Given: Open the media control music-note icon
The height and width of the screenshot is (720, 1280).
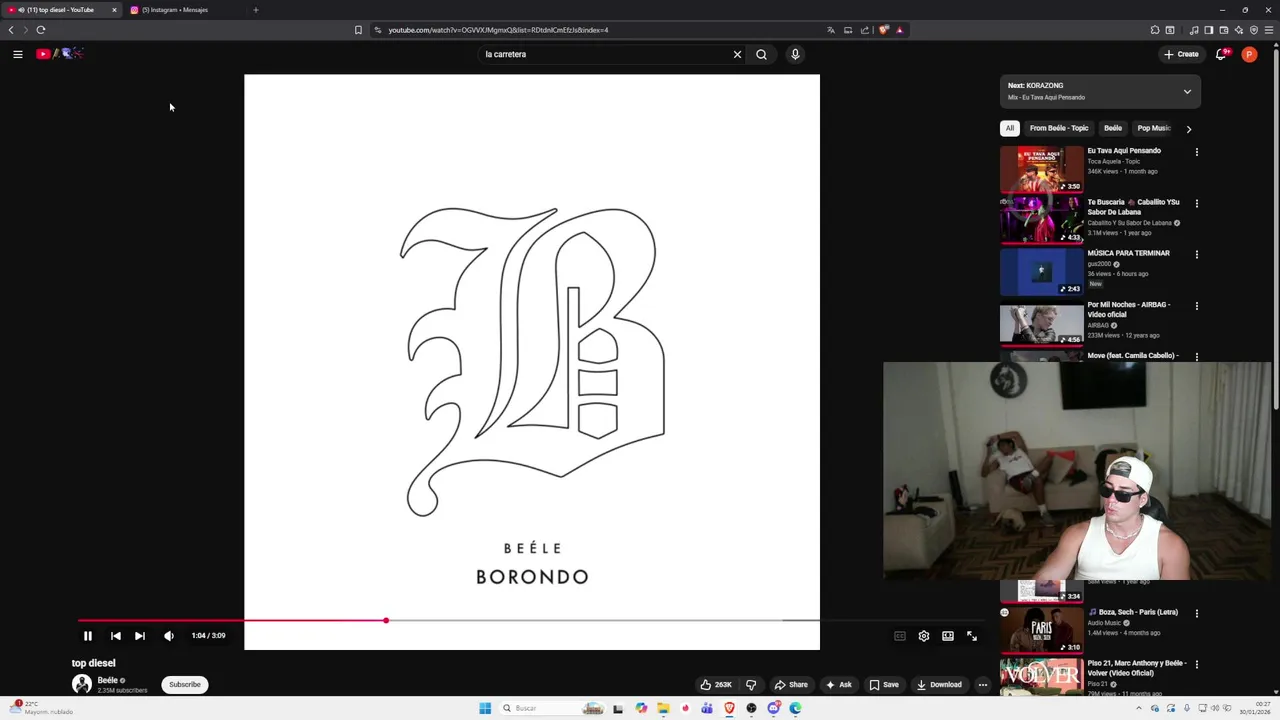Looking at the screenshot, I should pyautogui.click(x=1193, y=30).
